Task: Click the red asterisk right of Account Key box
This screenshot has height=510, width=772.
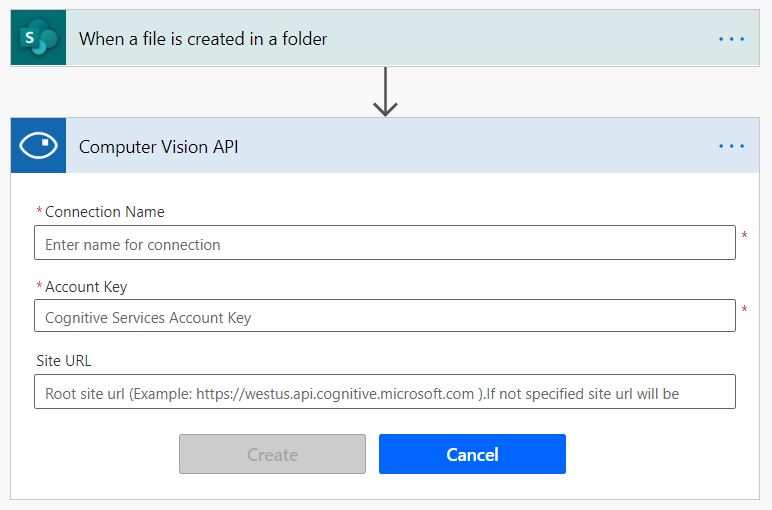Action: click(744, 311)
